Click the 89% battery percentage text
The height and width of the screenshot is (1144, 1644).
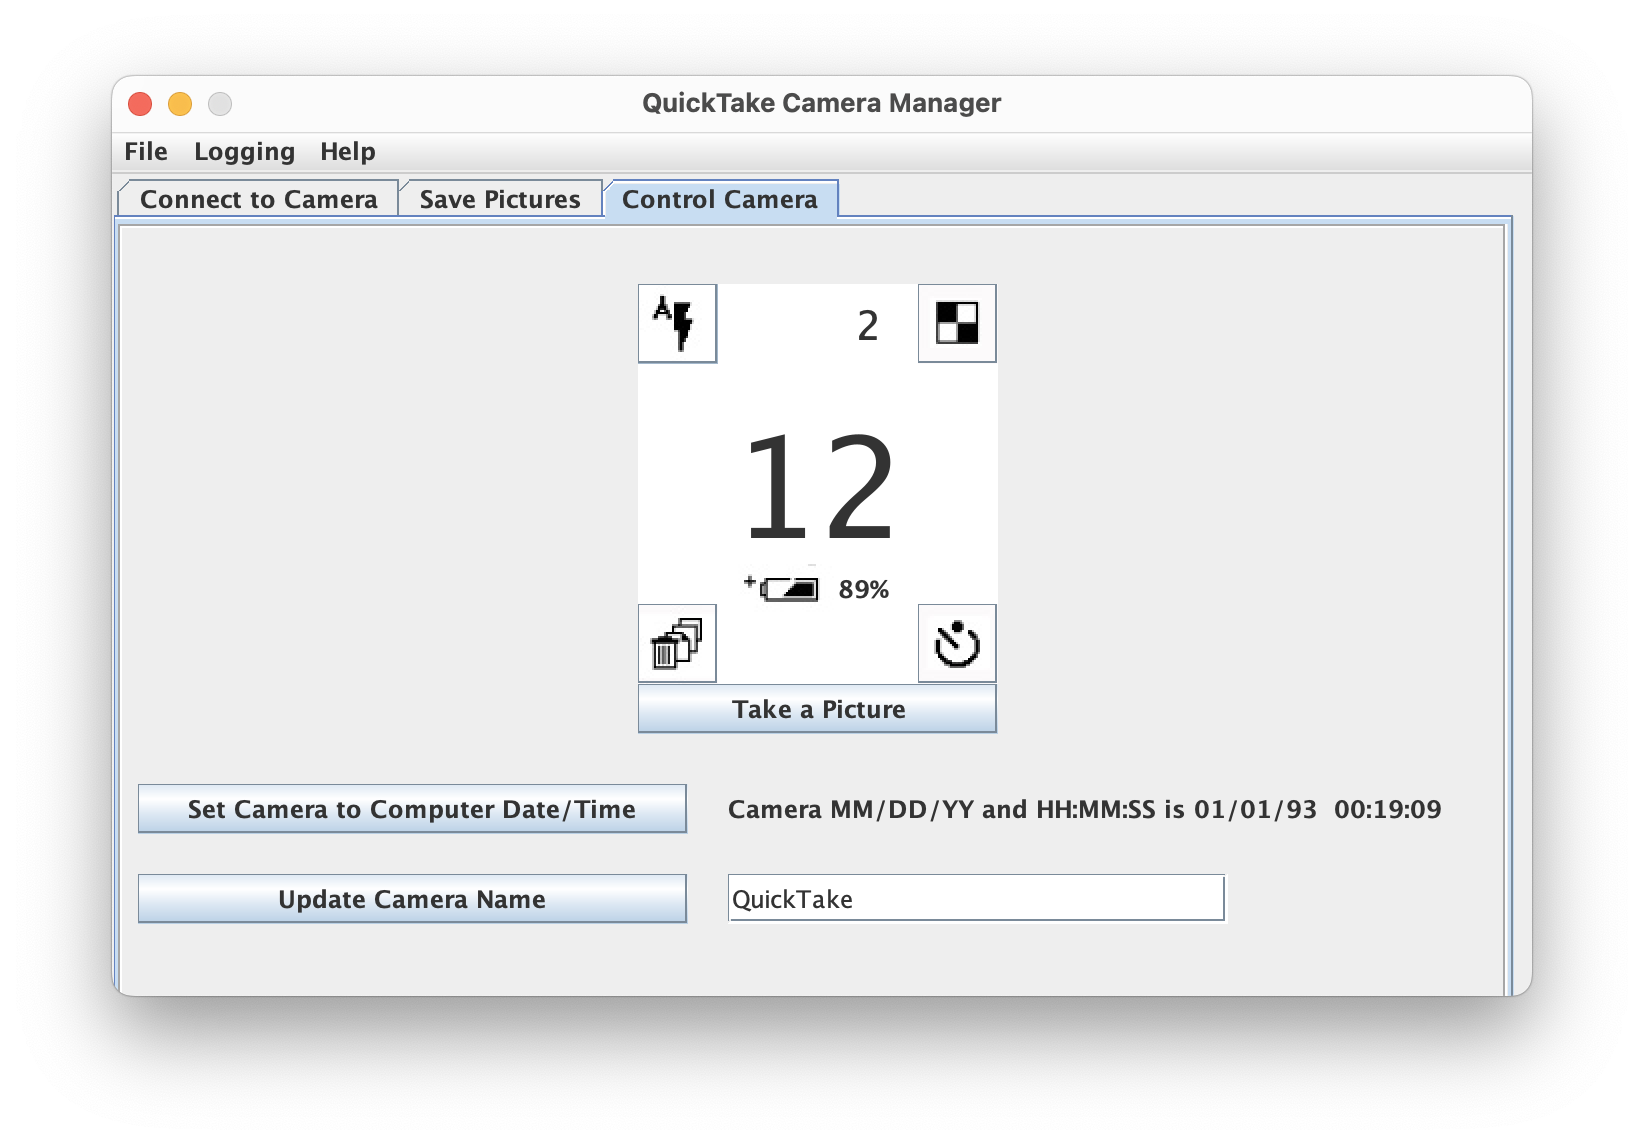click(863, 590)
